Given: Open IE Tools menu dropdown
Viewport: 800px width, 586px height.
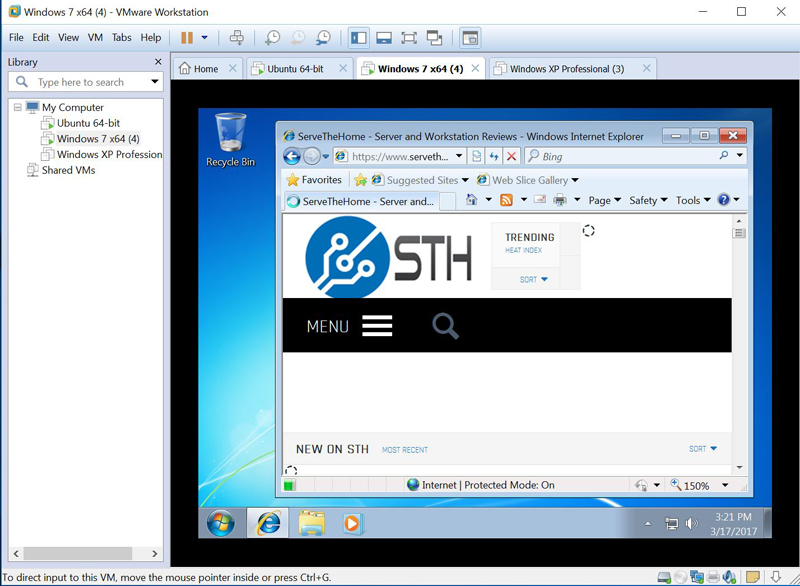Looking at the screenshot, I should (693, 200).
